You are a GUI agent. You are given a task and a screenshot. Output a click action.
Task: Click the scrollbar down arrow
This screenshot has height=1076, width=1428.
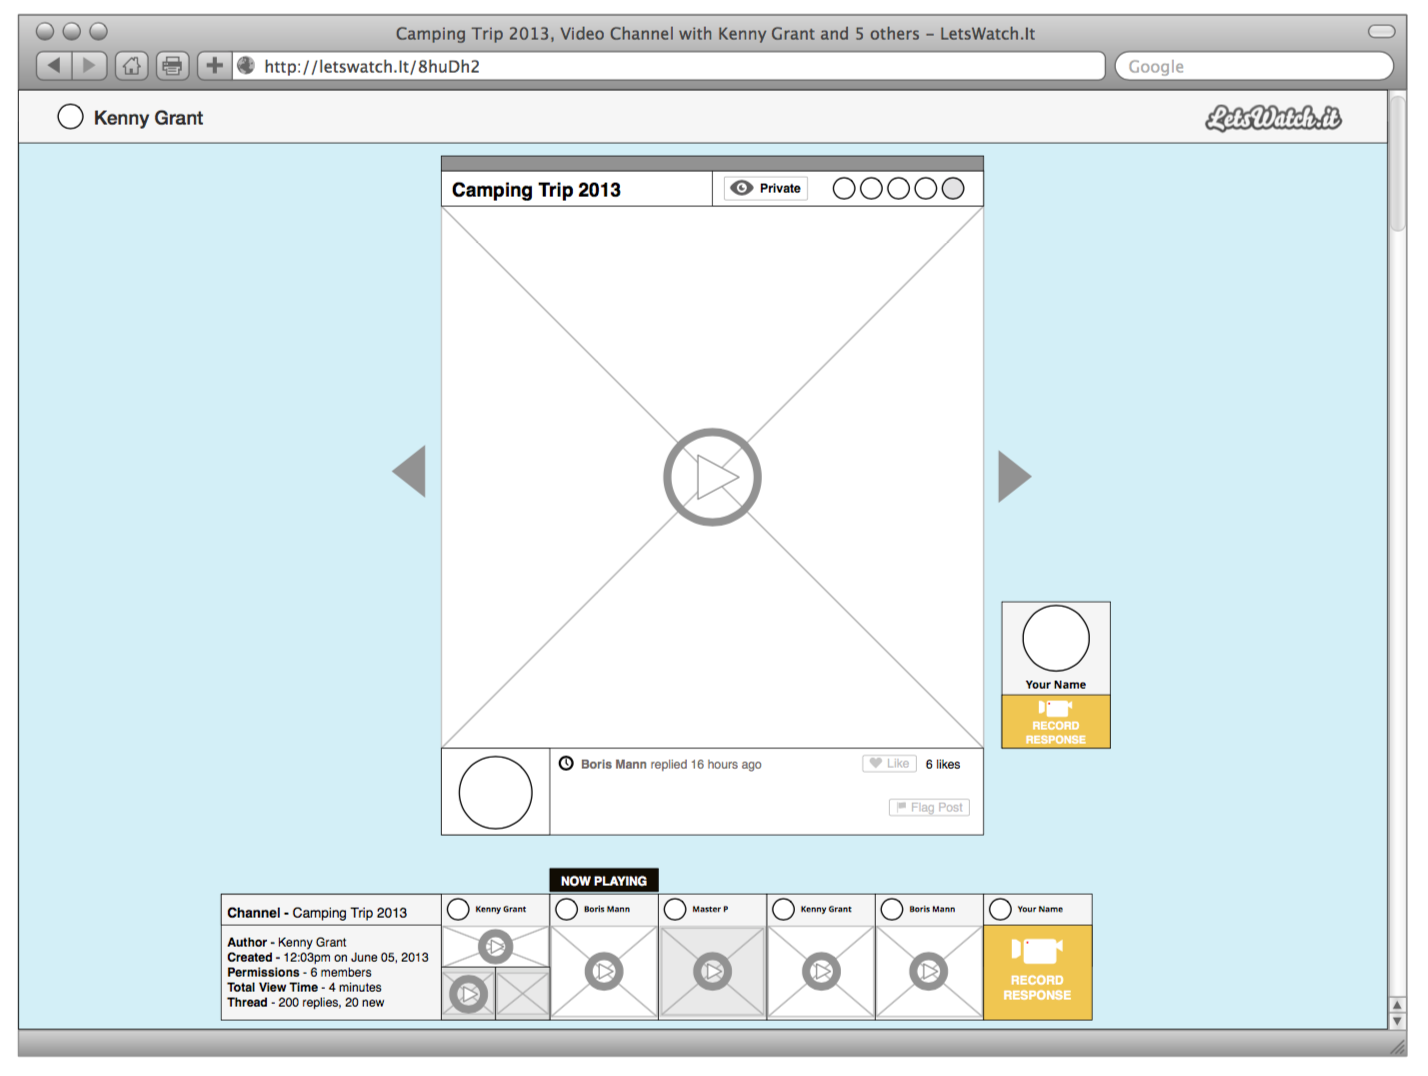pyautogui.click(x=1397, y=1021)
